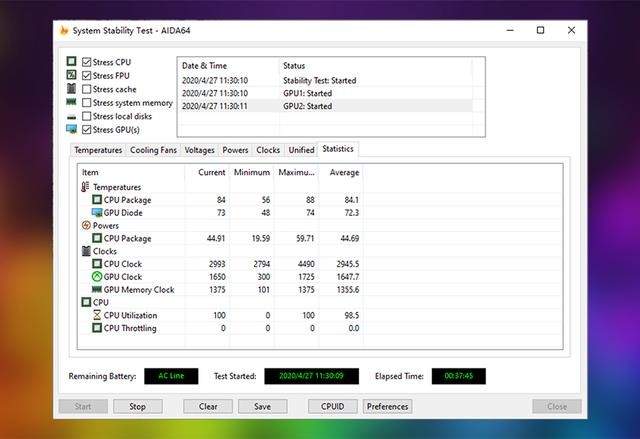Click the thermometer icon of Temperatures group

pos(85,187)
